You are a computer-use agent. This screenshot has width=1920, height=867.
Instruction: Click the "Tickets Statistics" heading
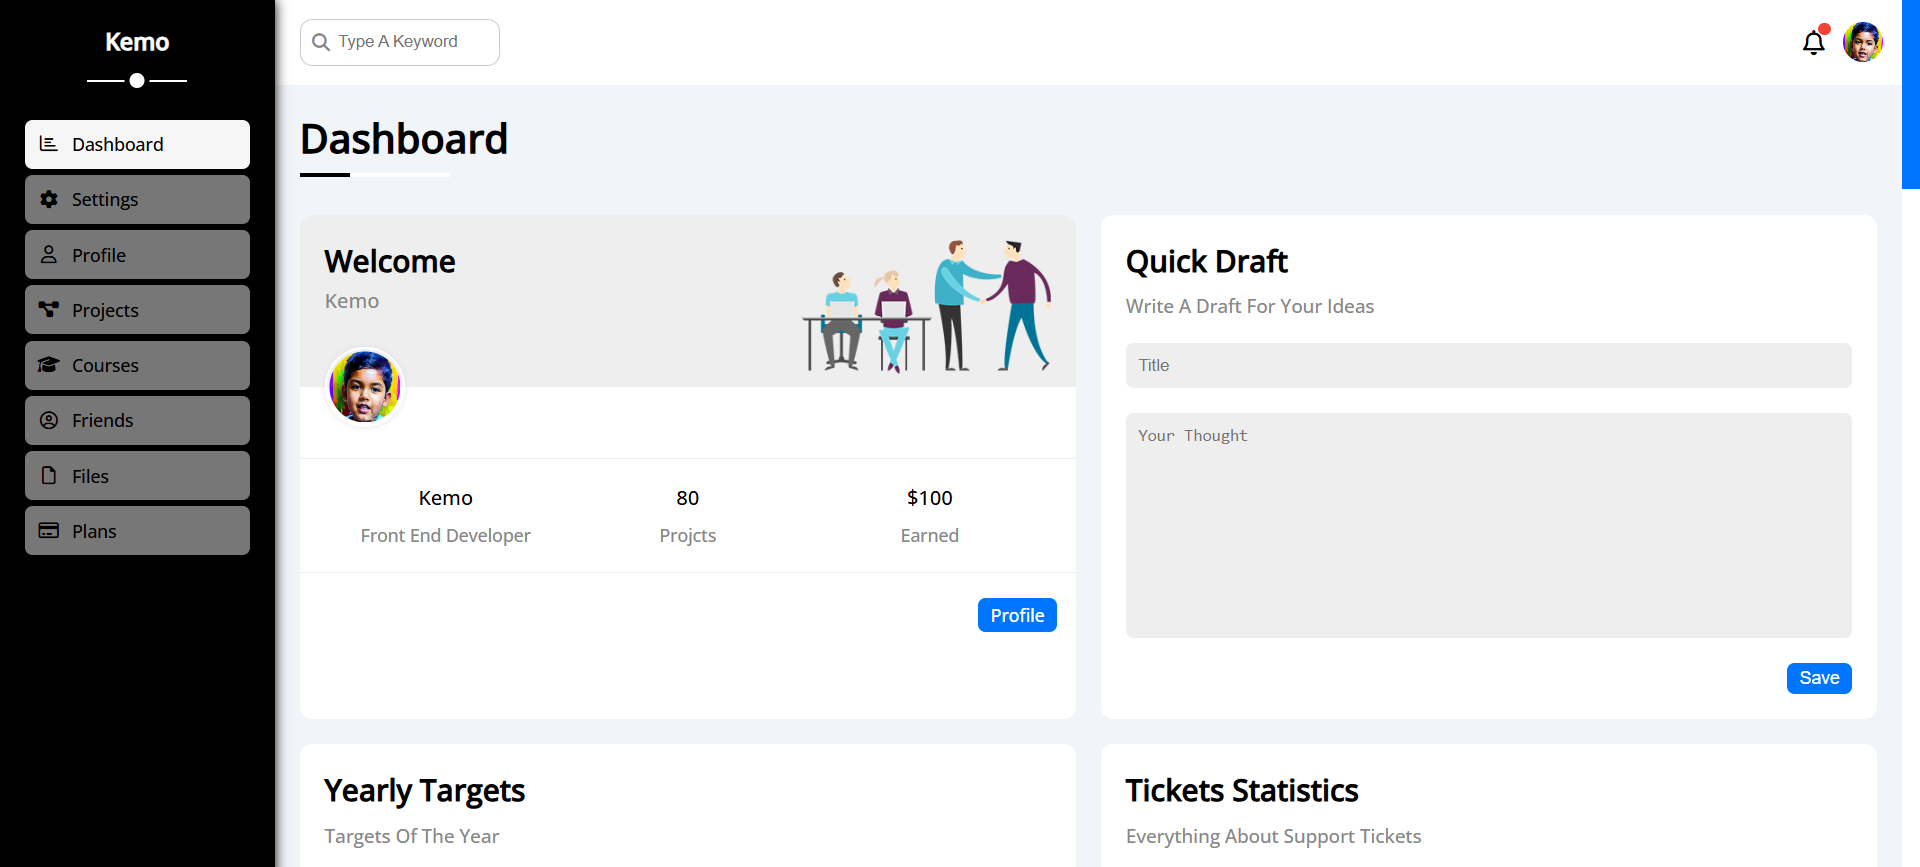tap(1242, 790)
